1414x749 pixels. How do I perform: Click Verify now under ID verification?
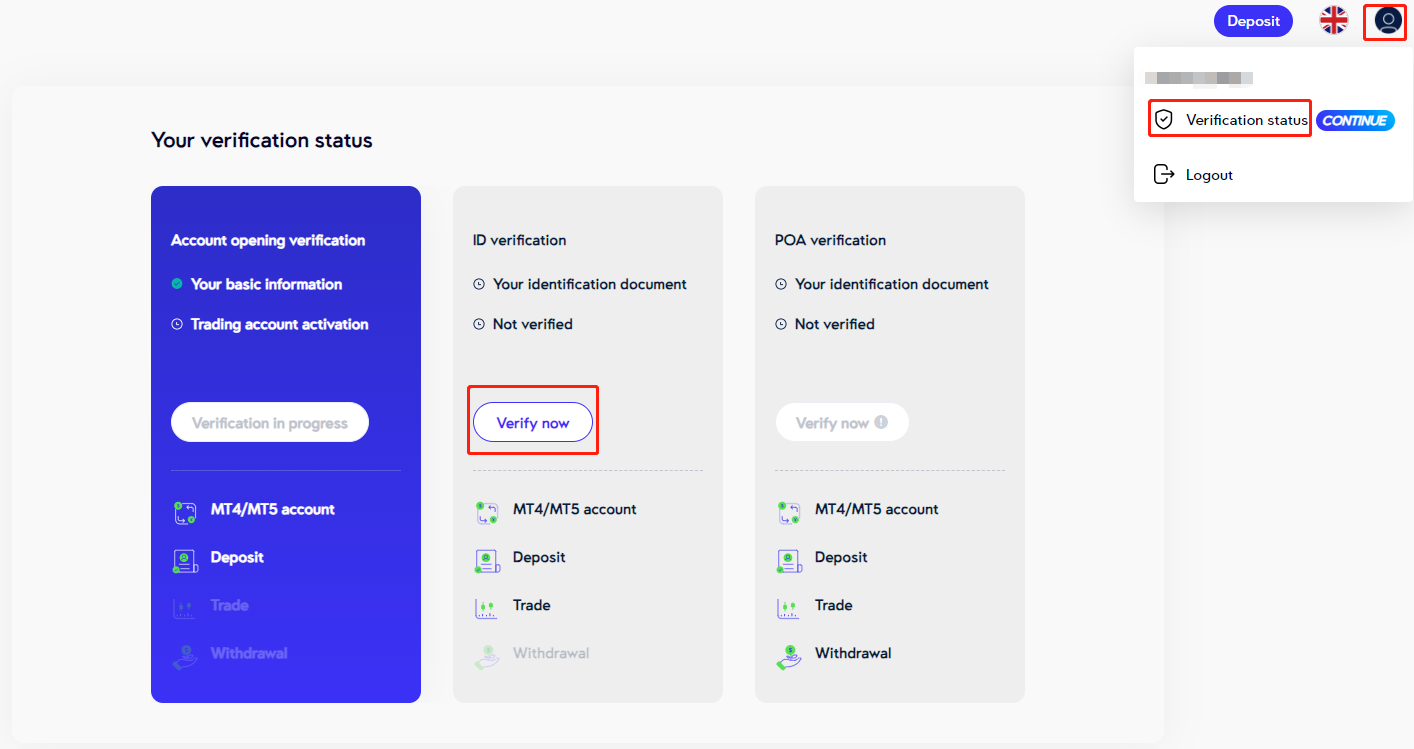[x=533, y=423]
